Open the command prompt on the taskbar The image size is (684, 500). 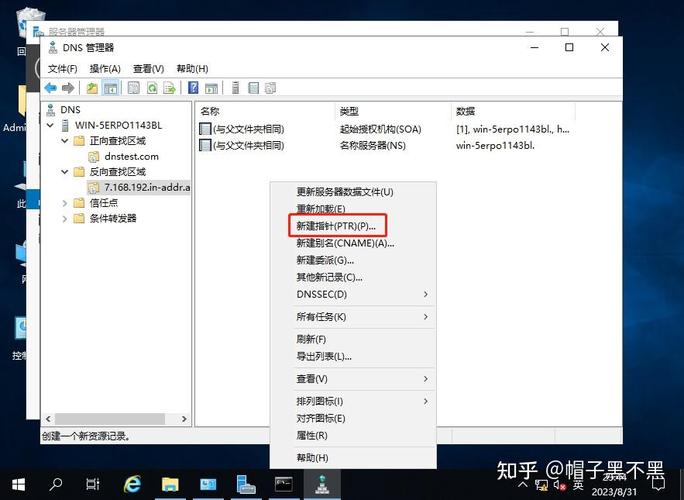[284, 484]
